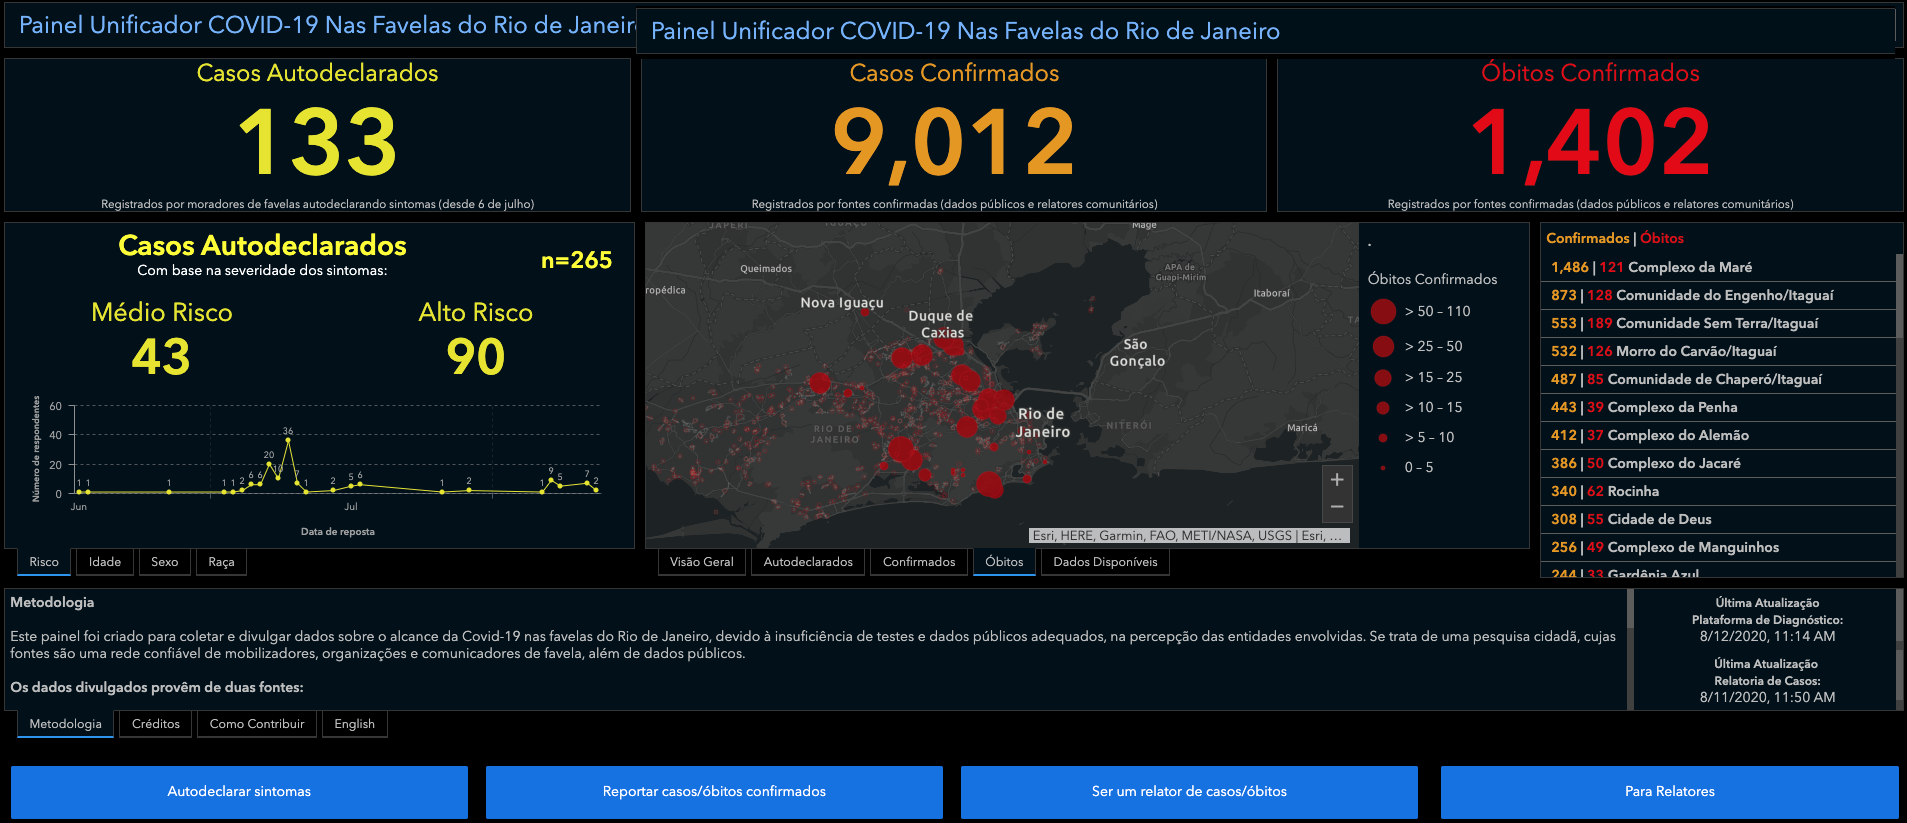Switch map to Autodeclarados tab
1907x823 pixels.
tap(808, 562)
